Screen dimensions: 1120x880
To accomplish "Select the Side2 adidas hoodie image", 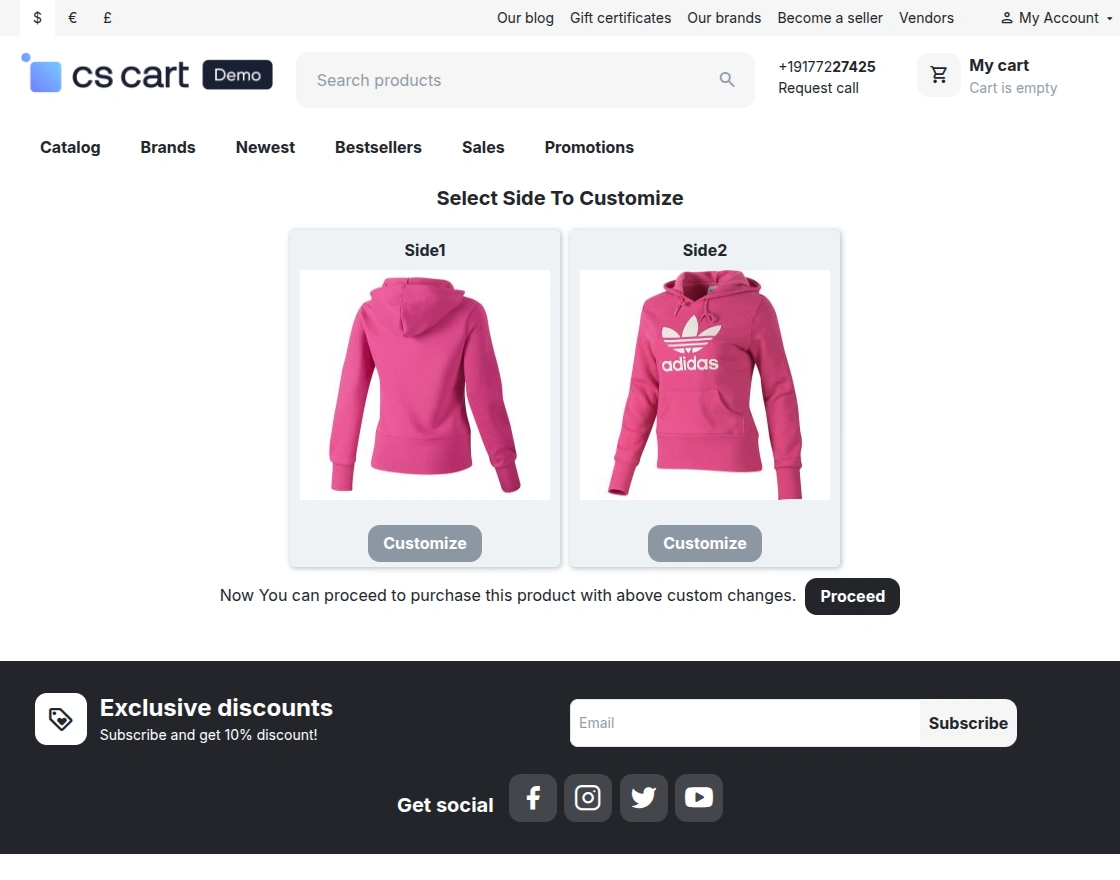I will 705,385.
